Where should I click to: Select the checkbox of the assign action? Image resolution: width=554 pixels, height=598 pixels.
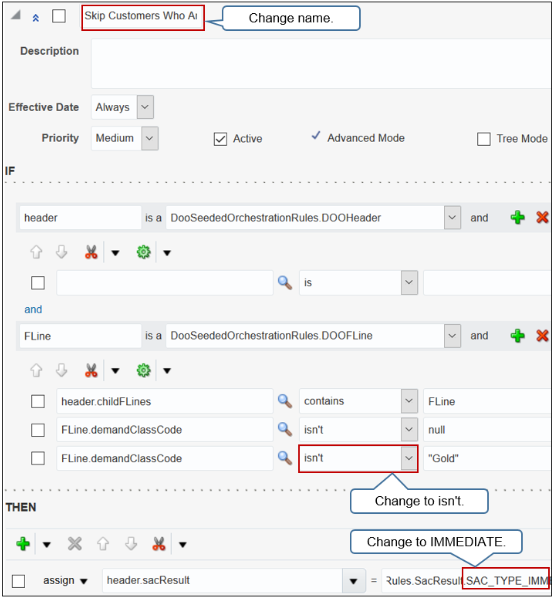(18, 581)
